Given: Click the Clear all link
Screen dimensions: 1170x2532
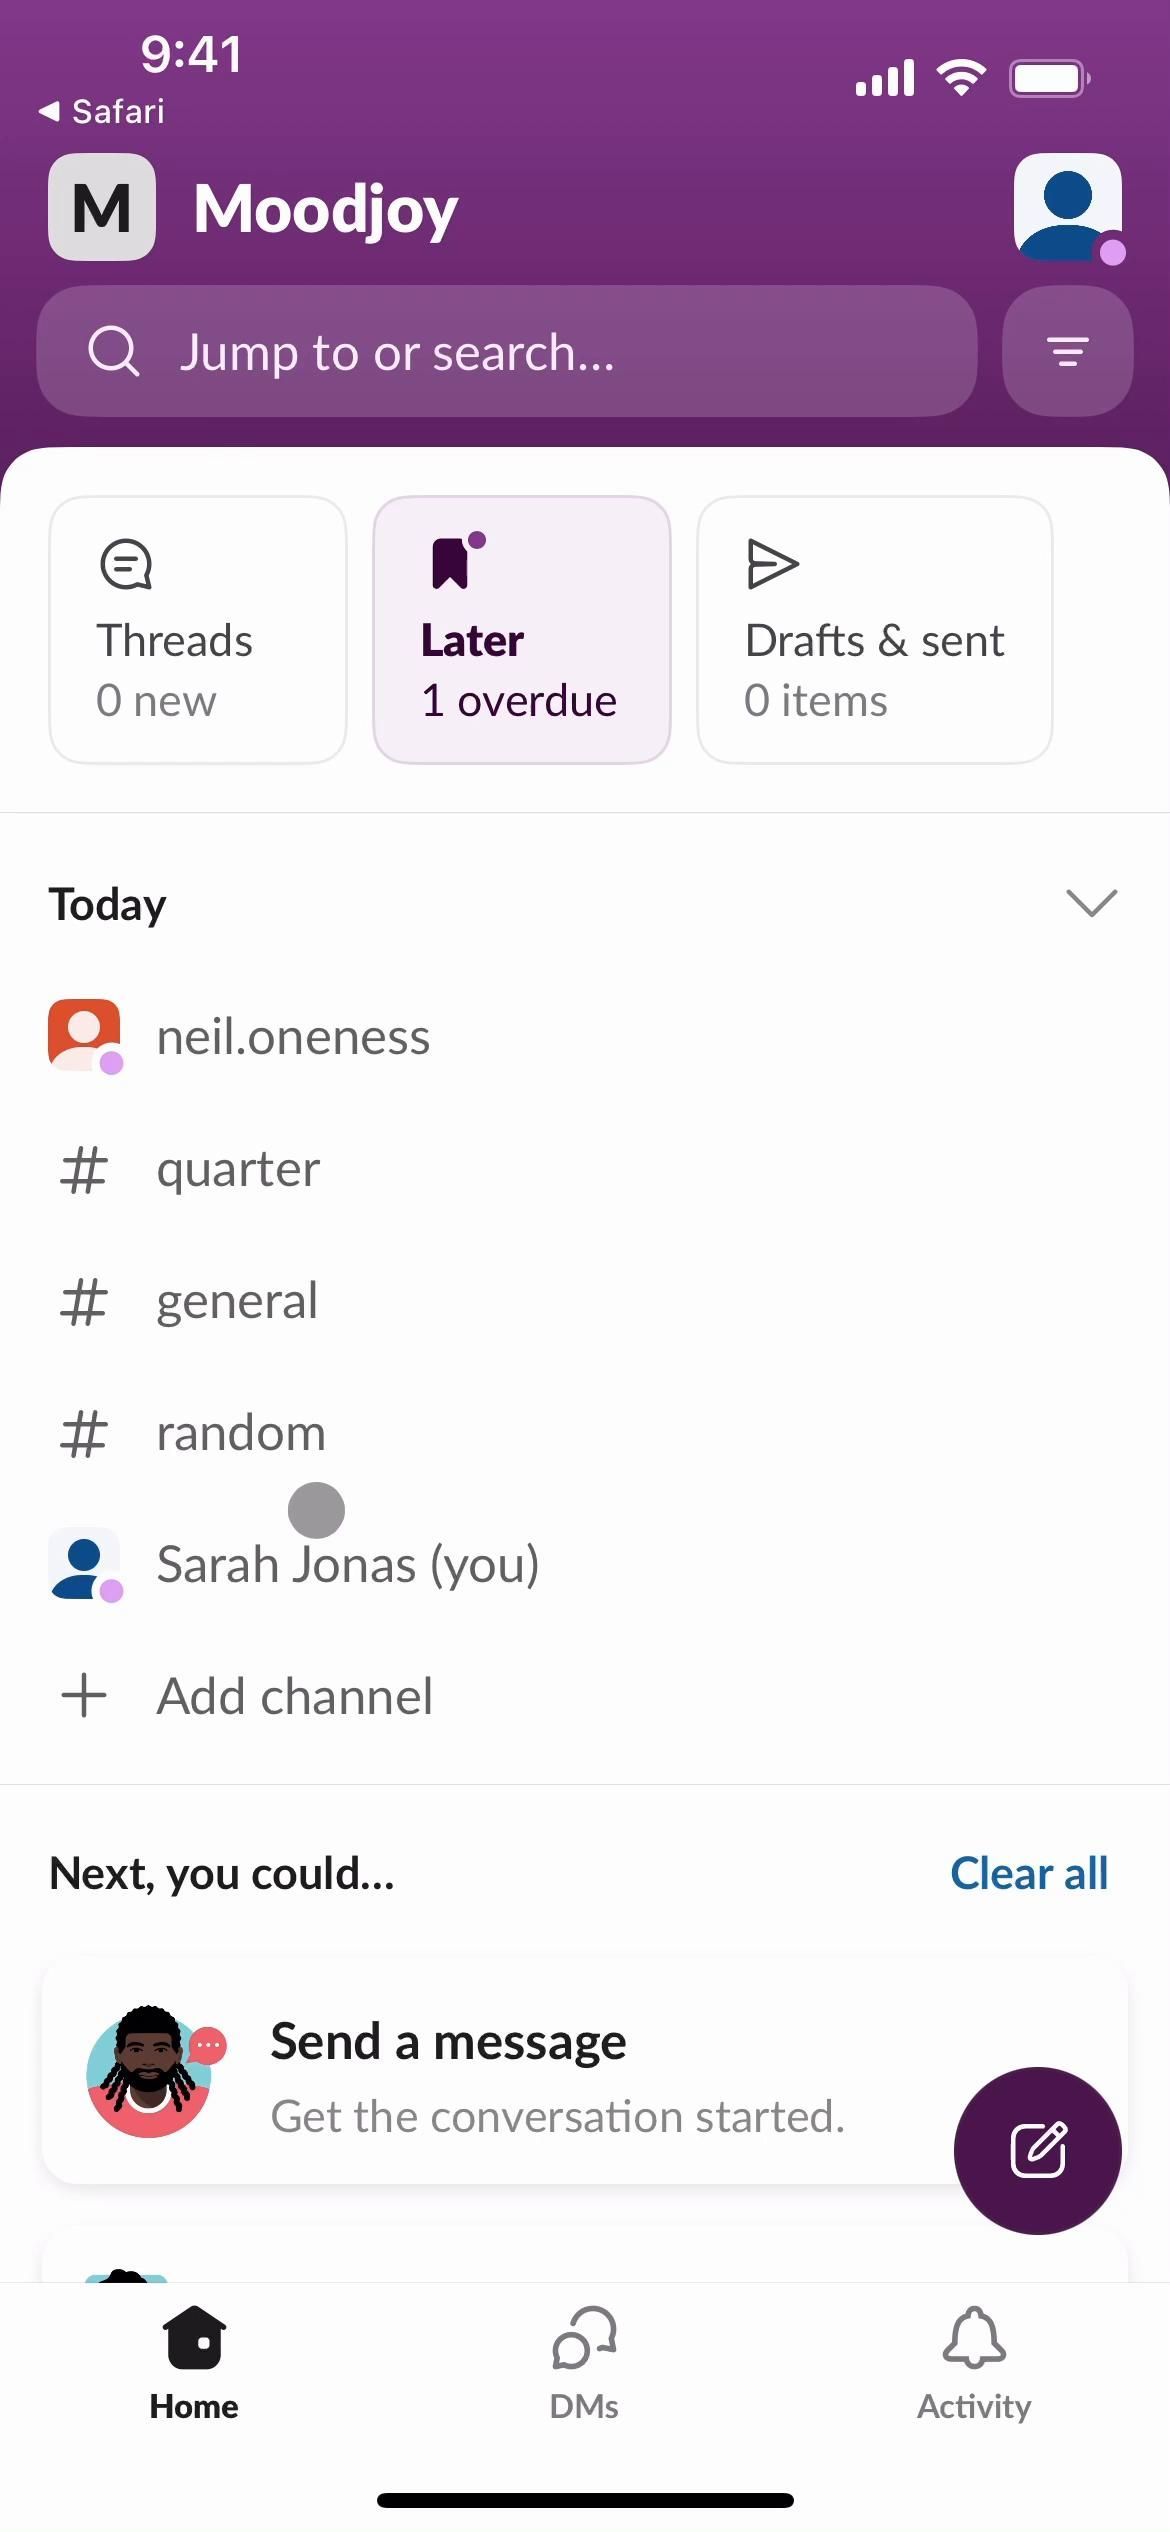Looking at the screenshot, I should (x=1029, y=1873).
